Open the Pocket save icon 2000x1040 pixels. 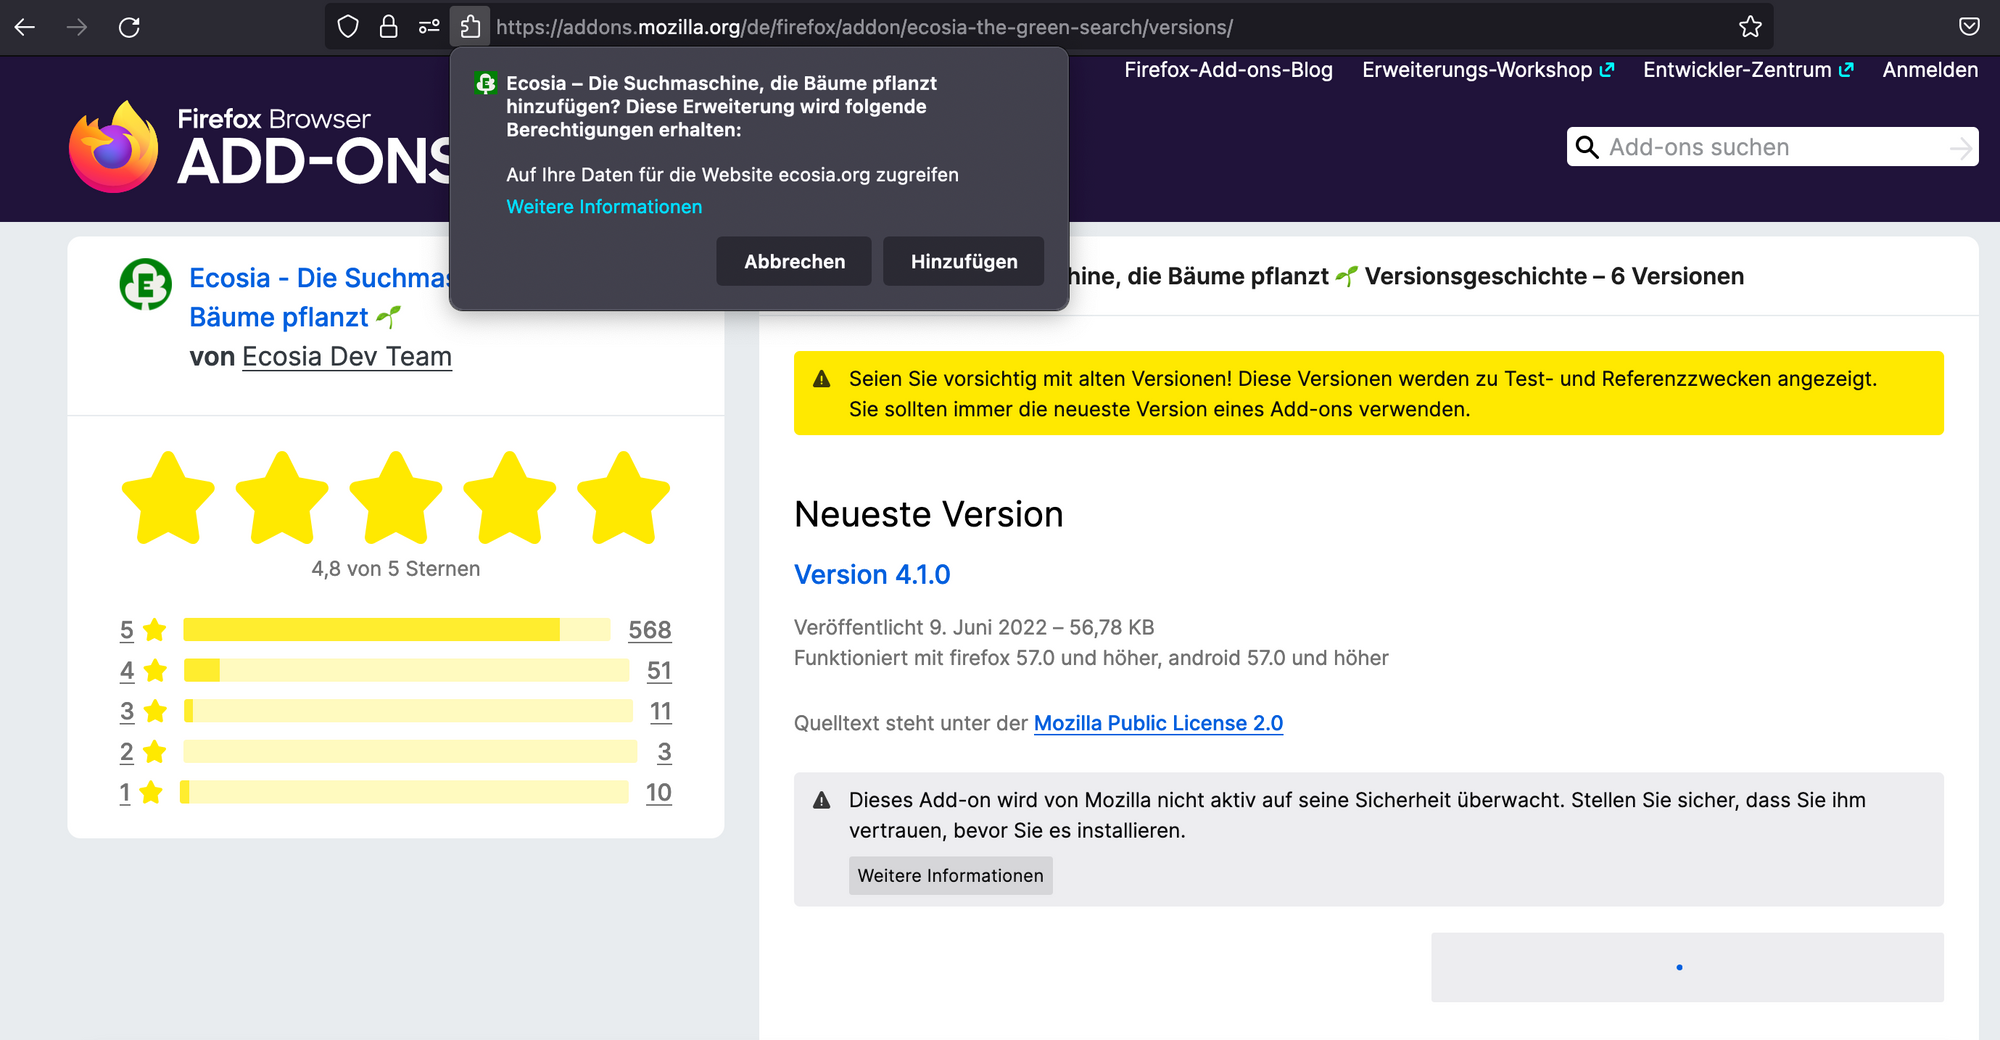point(1969,27)
